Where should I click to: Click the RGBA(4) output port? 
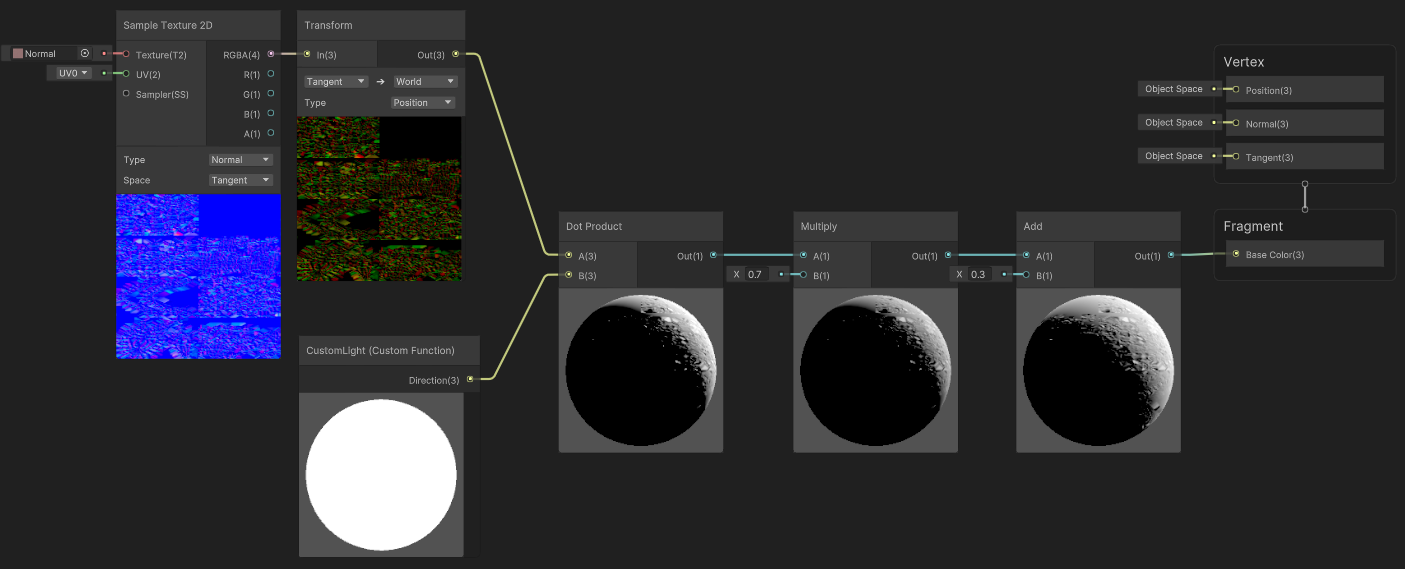click(271, 54)
